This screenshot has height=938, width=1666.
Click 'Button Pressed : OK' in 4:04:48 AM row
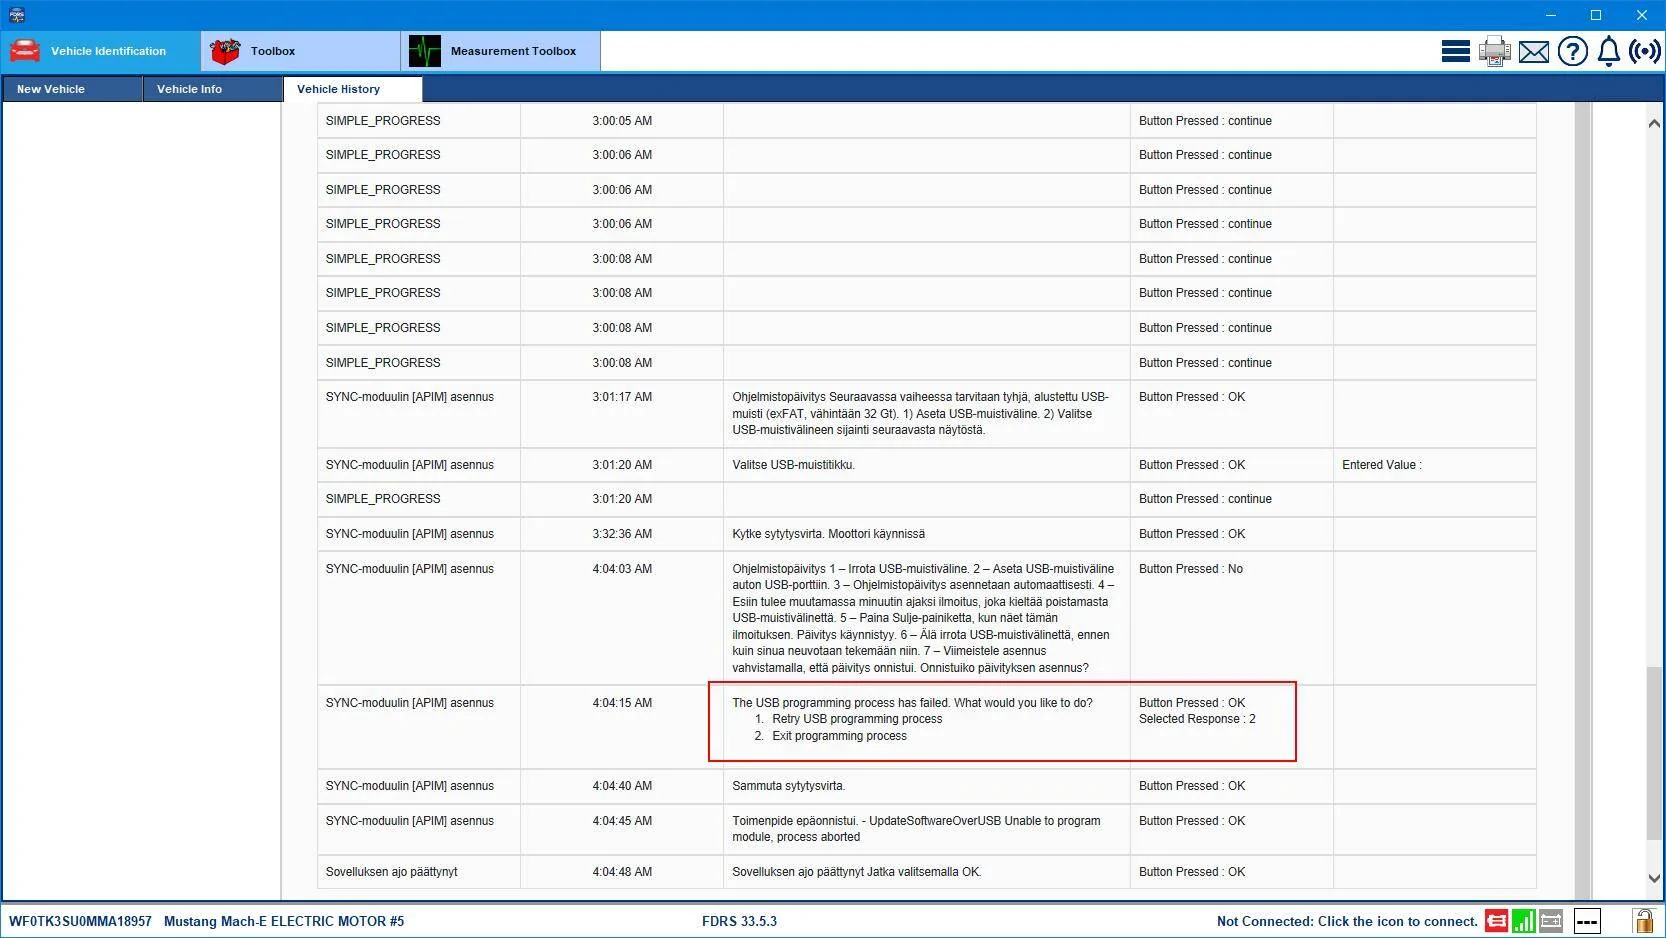[1192, 872]
